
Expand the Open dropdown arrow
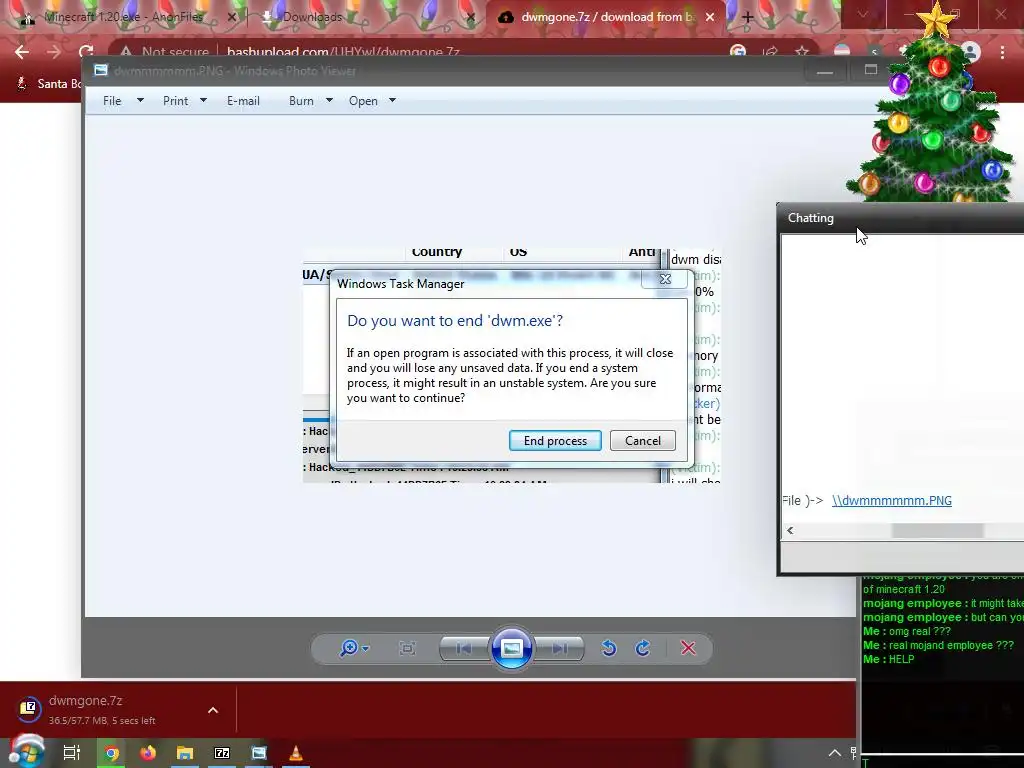click(x=392, y=101)
